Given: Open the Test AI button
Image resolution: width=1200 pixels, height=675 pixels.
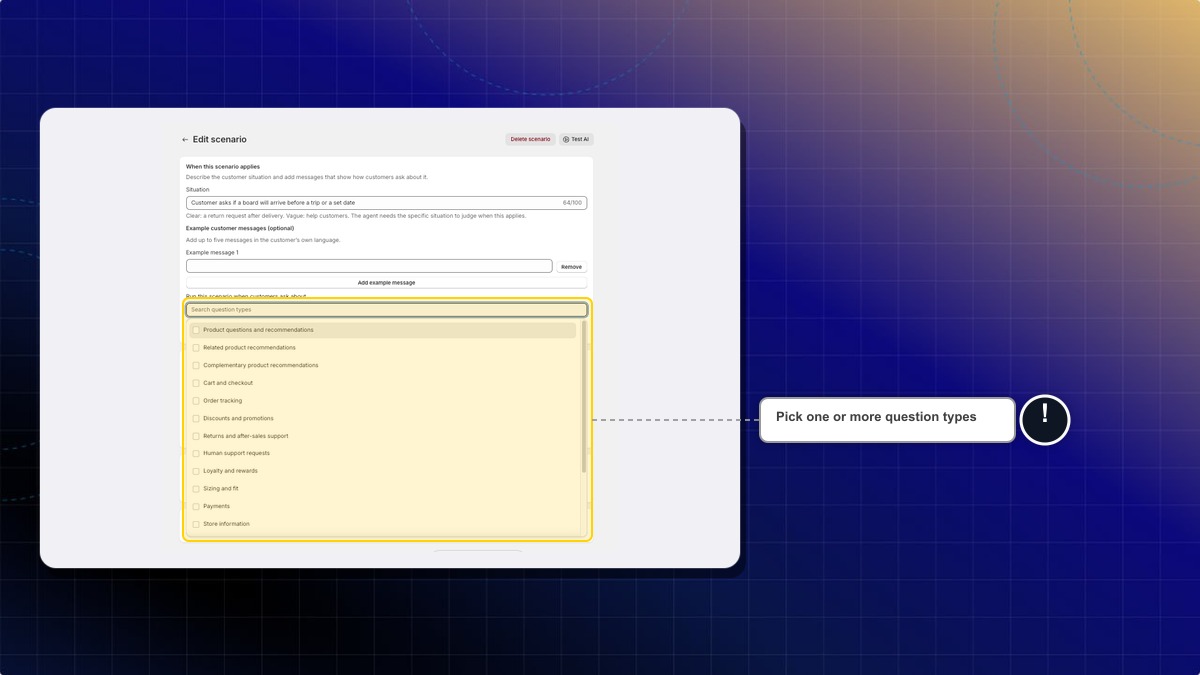Looking at the screenshot, I should click(576, 140).
